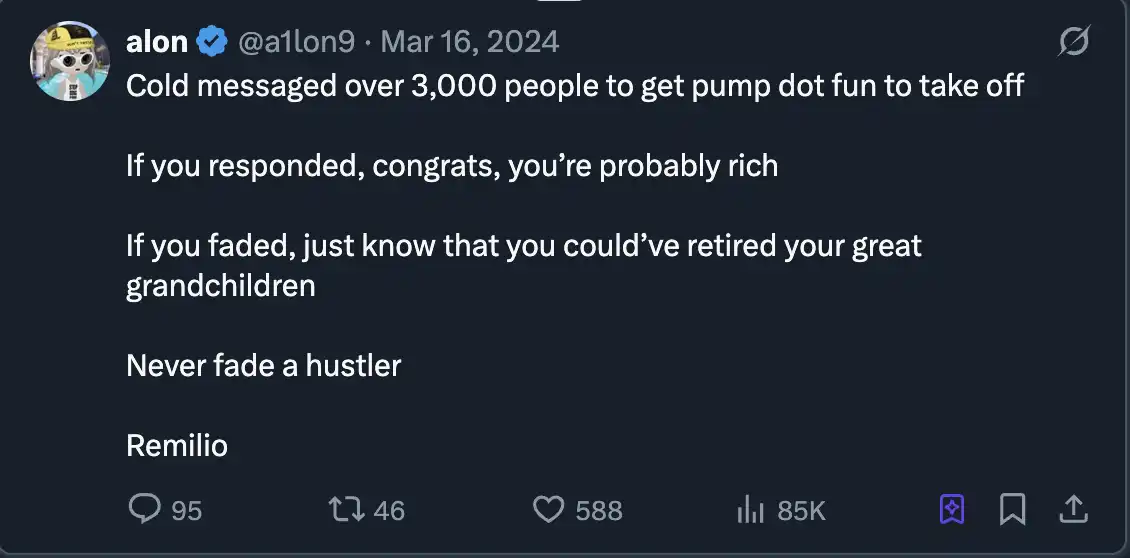Open the reply speech bubble icon

point(144,510)
